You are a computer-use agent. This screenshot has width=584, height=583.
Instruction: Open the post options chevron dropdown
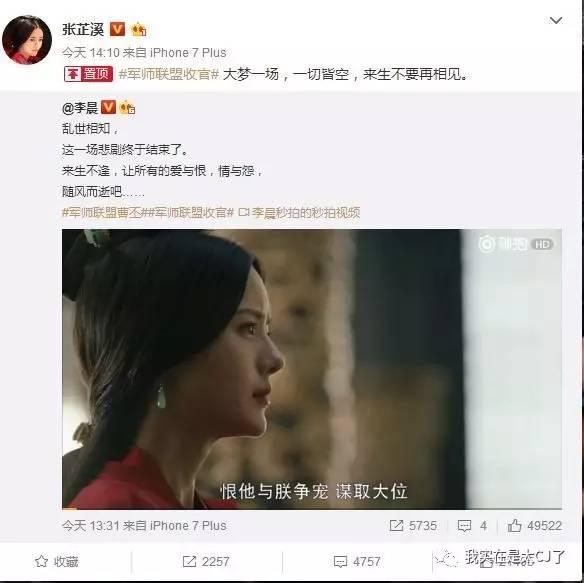[556, 20]
